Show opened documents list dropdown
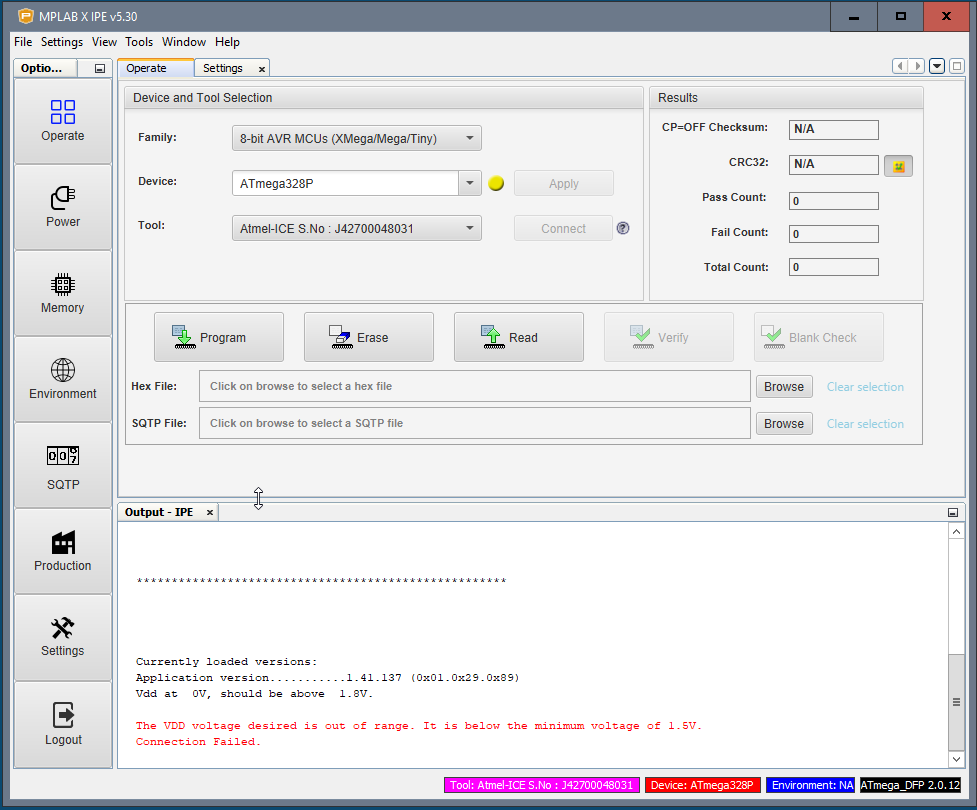Viewport: 977px width, 810px height. click(x=937, y=66)
